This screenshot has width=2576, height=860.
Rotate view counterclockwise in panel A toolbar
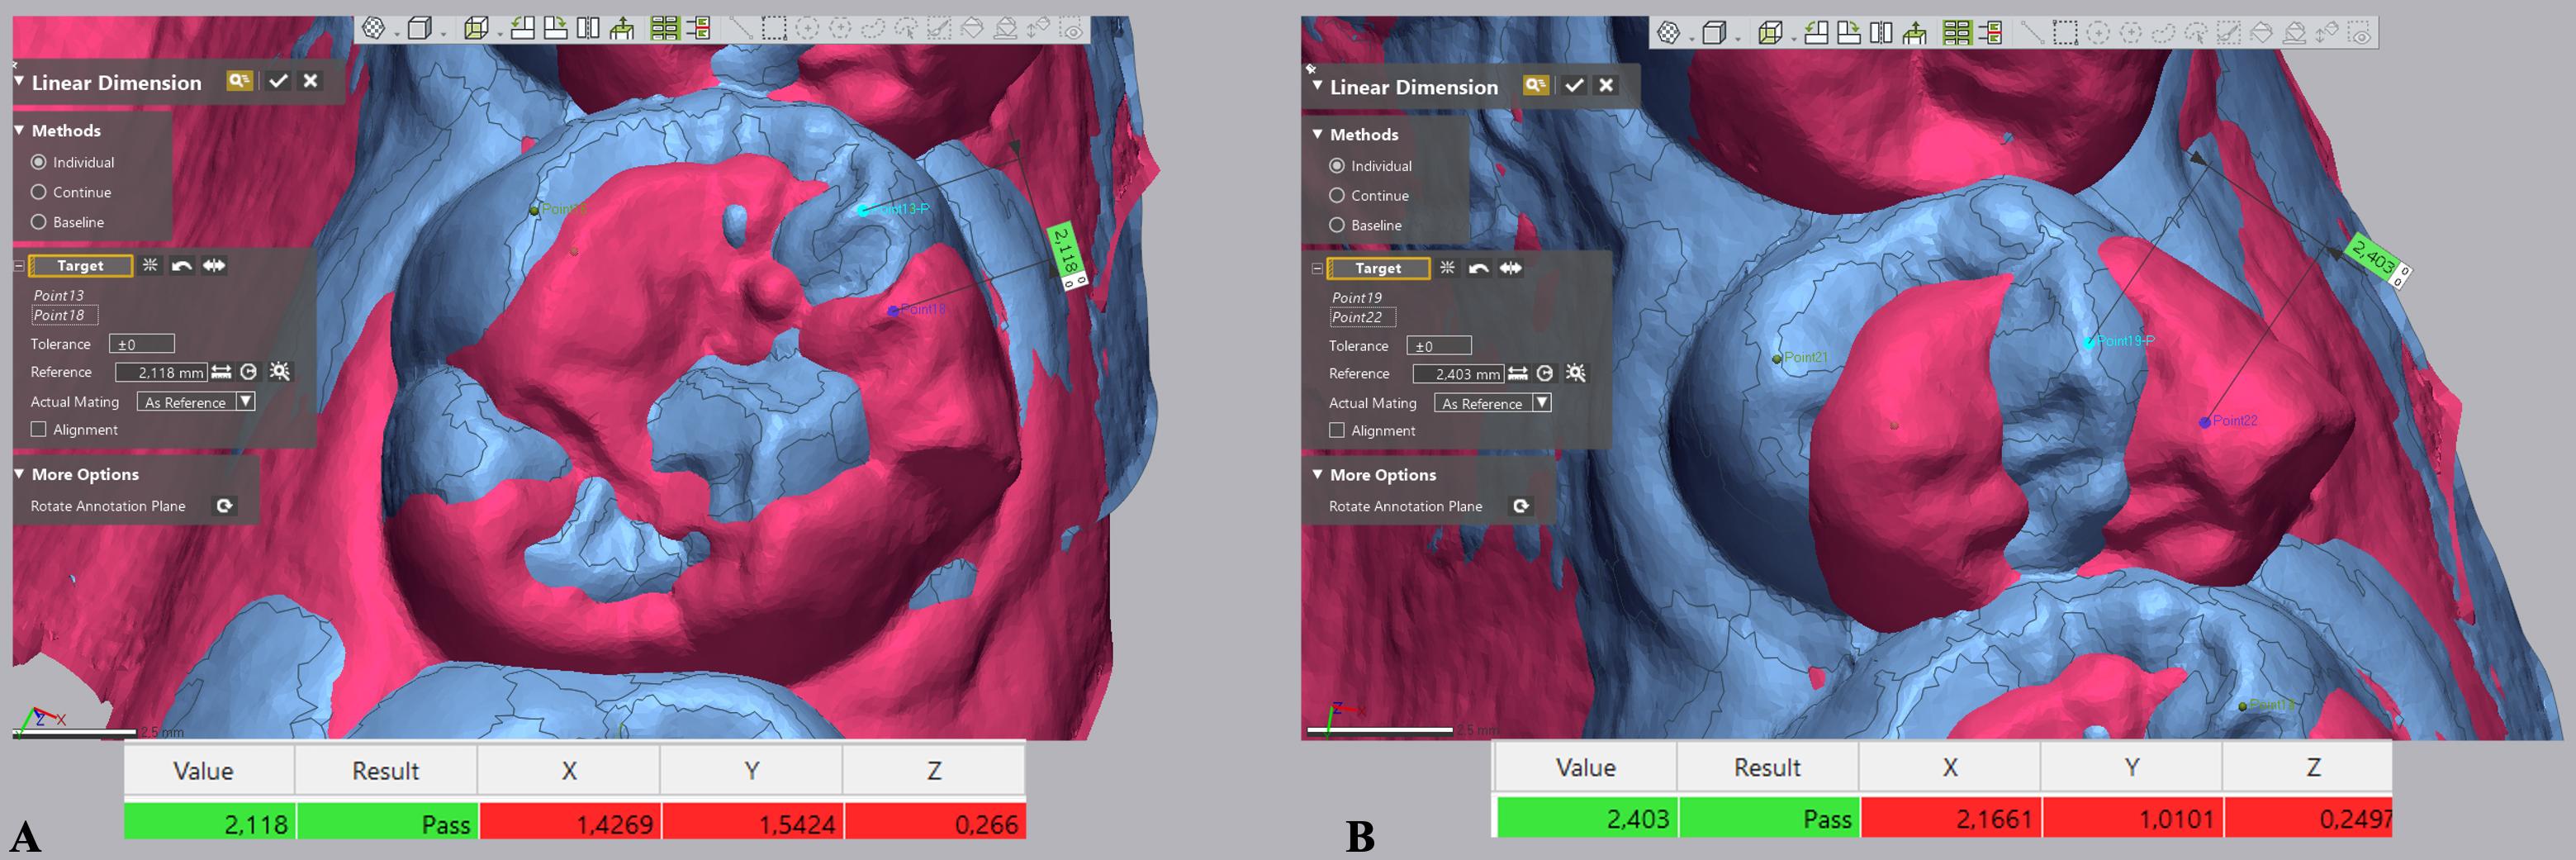pyautogui.click(x=522, y=28)
